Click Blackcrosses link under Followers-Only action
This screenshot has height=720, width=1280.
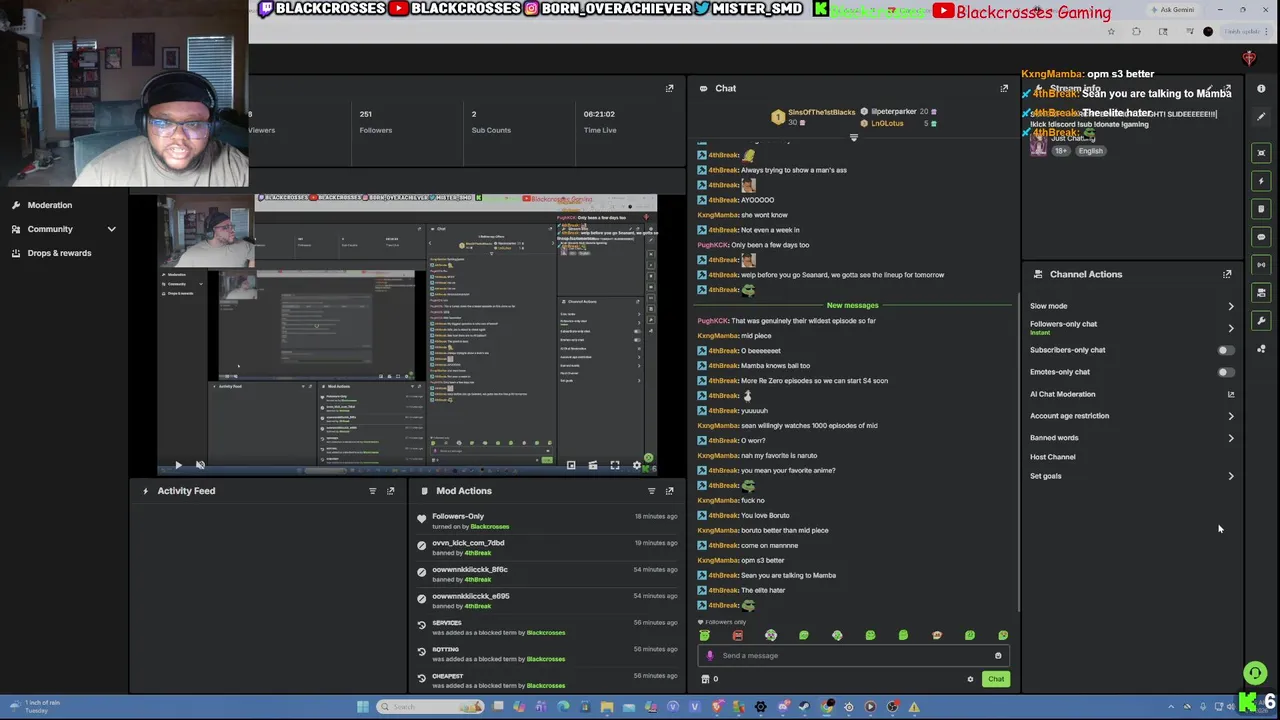[490, 527]
